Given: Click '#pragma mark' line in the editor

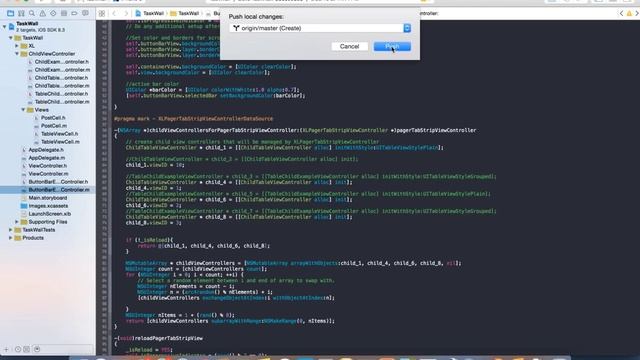Looking at the screenshot, I should pyautogui.click(x=193, y=119).
